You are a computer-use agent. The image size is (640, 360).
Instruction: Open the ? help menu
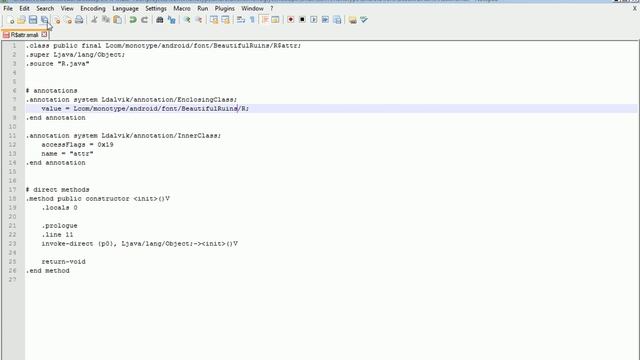271,8
